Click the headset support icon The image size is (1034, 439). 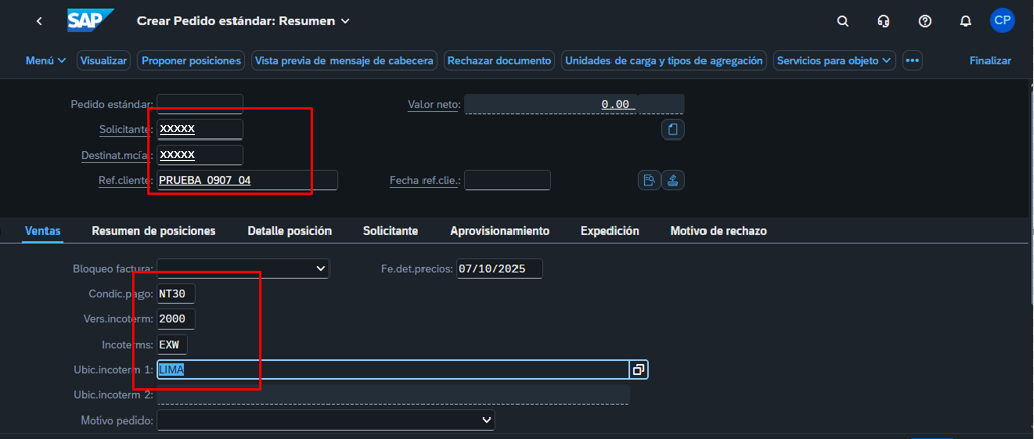[x=883, y=21]
